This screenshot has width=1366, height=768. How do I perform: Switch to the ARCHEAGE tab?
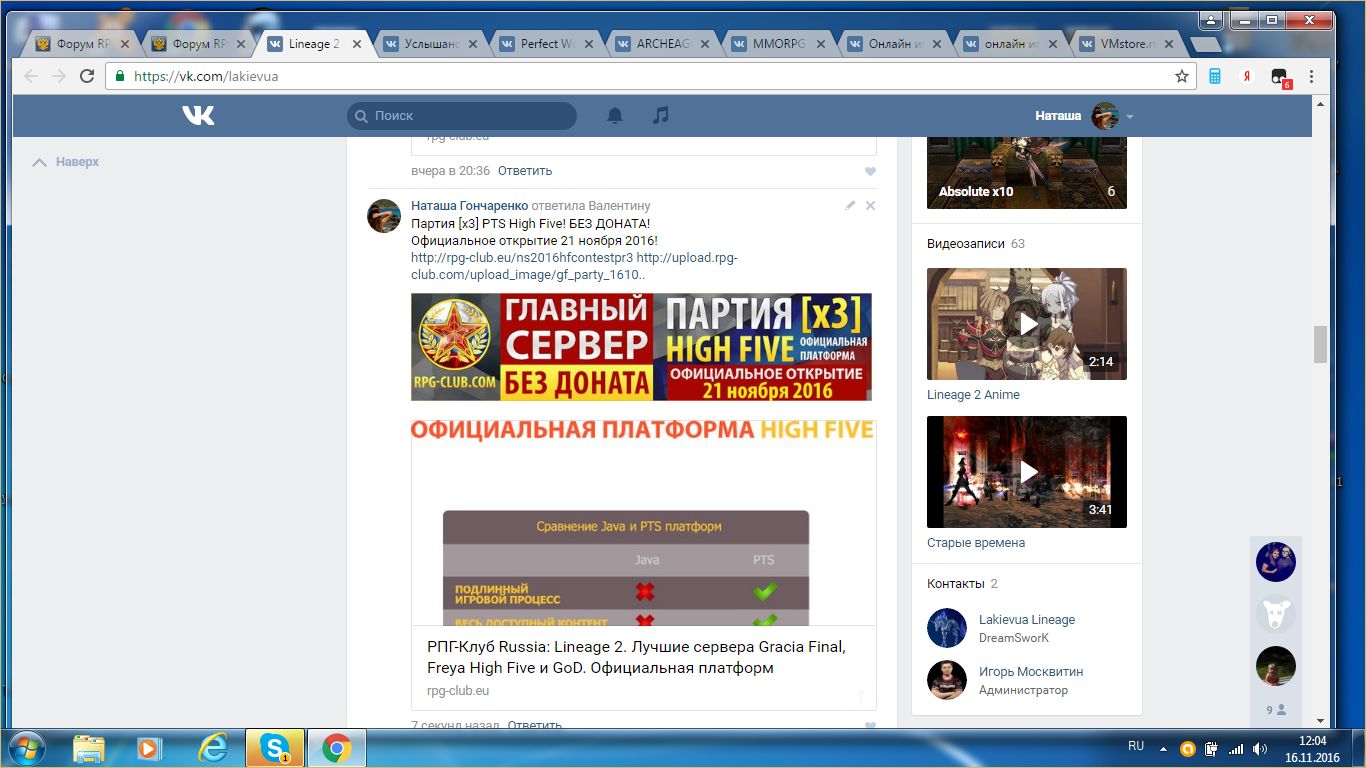[x=663, y=44]
